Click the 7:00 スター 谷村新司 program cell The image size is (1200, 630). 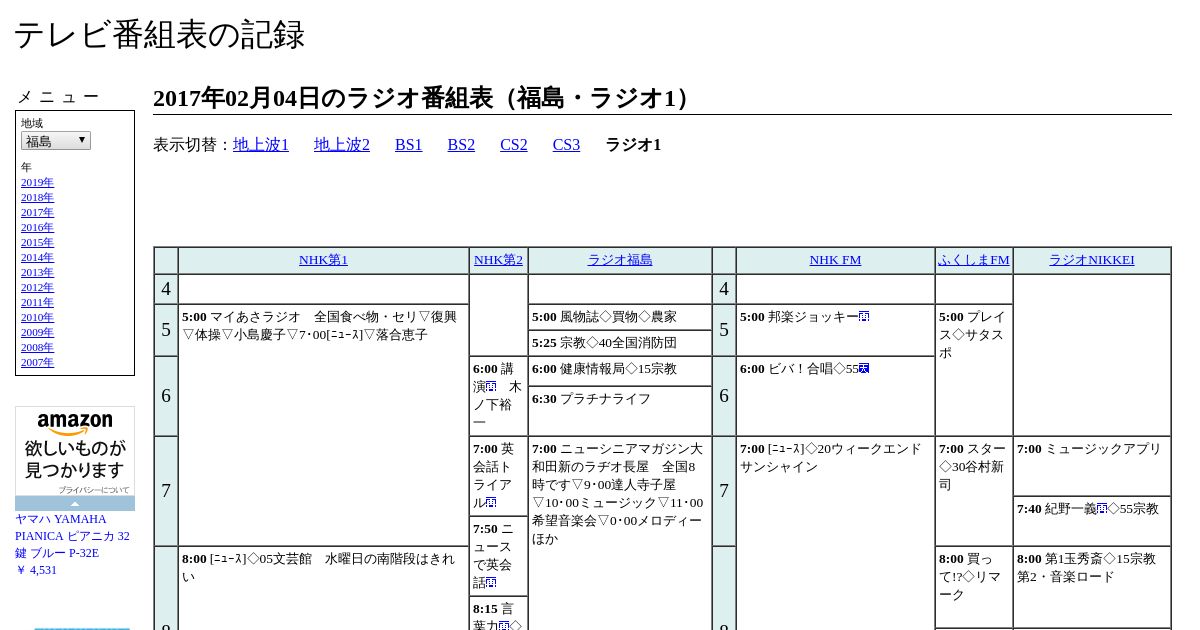(974, 491)
